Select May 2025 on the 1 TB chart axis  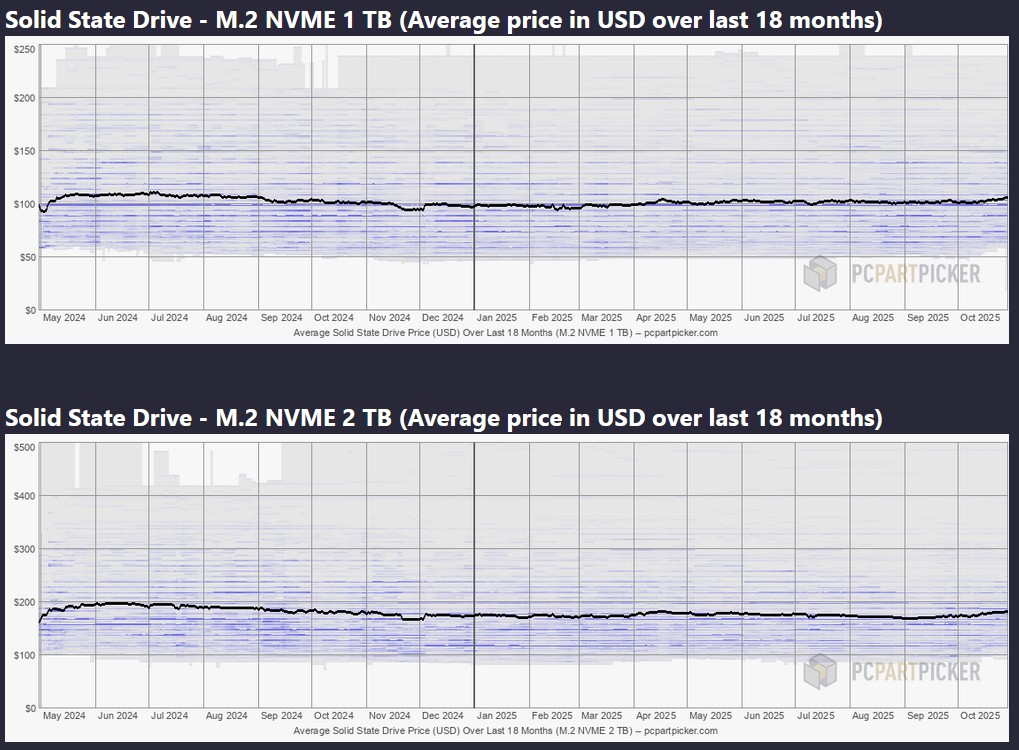pos(711,318)
